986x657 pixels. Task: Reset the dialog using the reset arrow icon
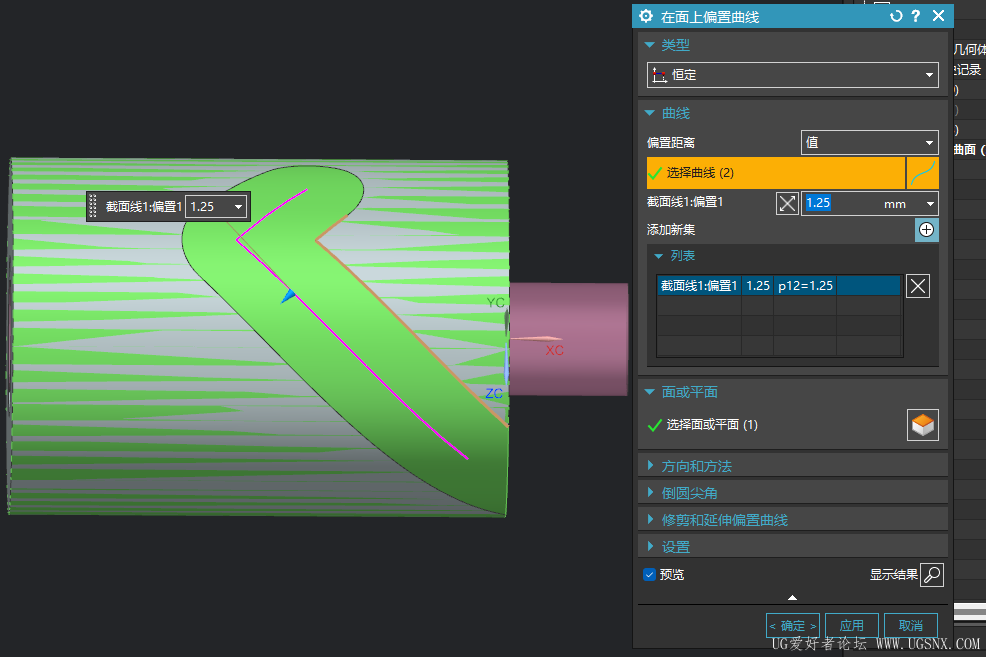pos(895,16)
